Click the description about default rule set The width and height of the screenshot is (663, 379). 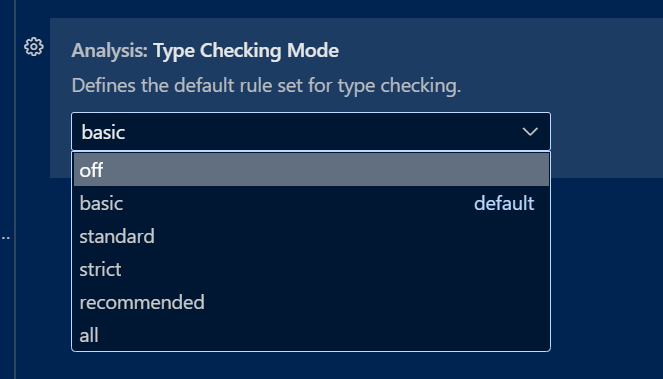(x=266, y=86)
